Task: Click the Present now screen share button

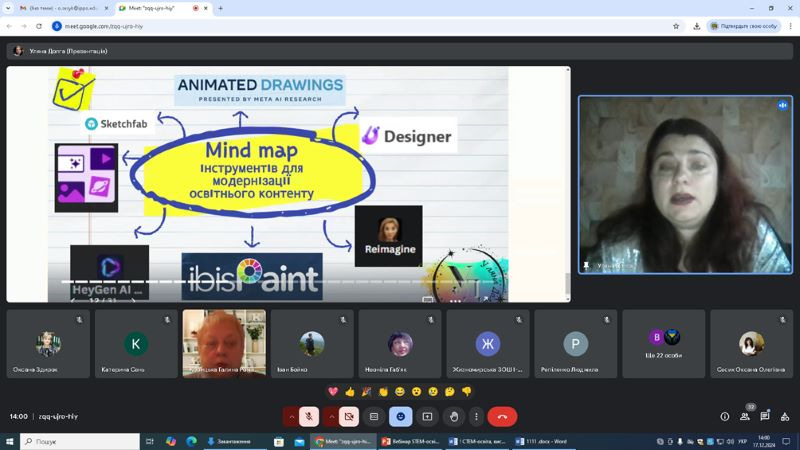Action: coord(427,417)
